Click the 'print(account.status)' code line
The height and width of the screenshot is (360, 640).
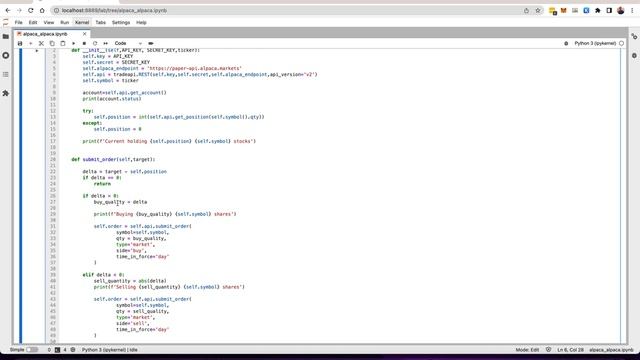pyautogui.click(x=111, y=99)
